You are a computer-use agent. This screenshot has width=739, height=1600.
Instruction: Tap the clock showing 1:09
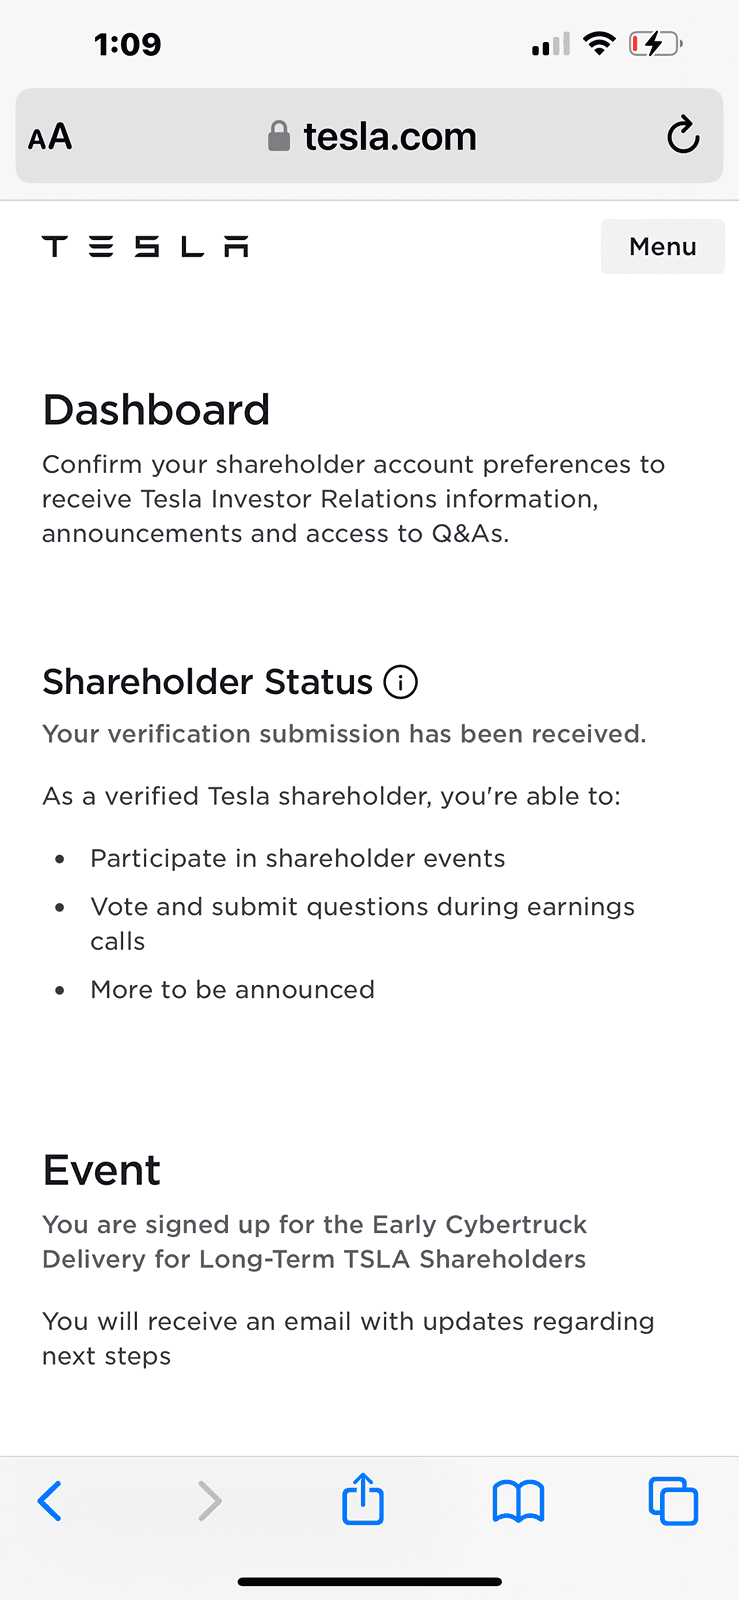pos(127,44)
